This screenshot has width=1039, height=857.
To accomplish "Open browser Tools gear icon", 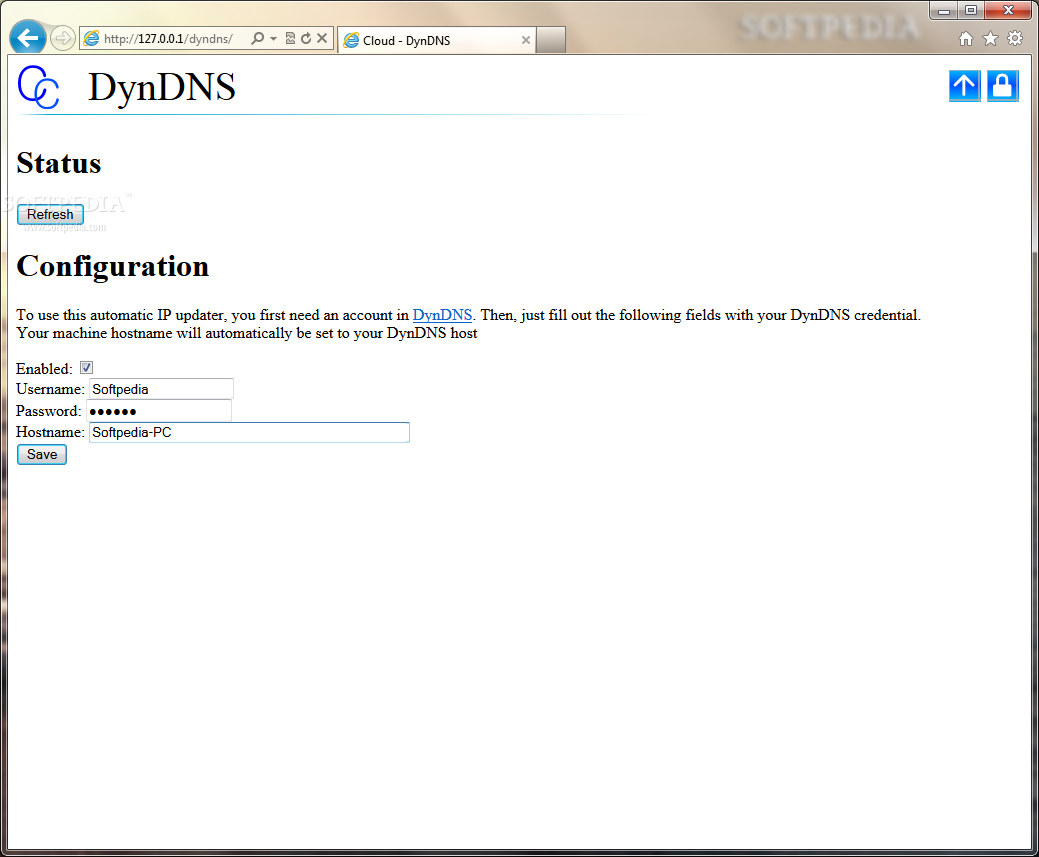I will pyautogui.click(x=1014, y=38).
